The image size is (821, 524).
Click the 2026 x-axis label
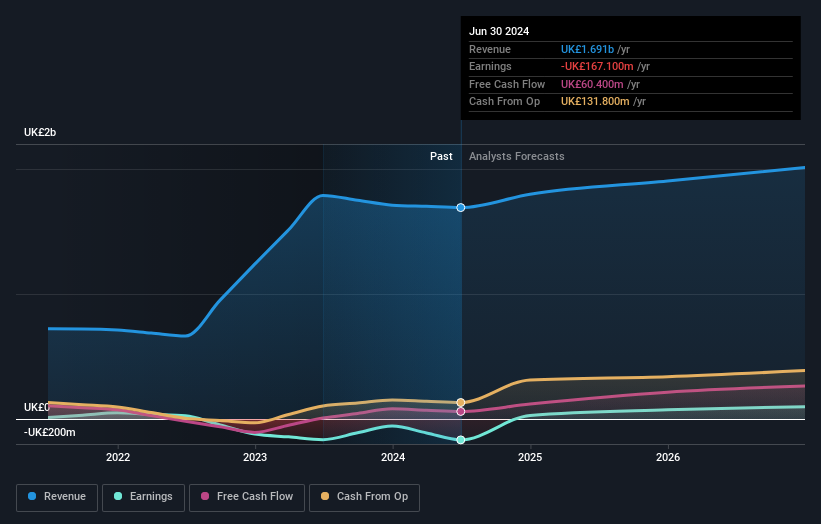point(668,457)
